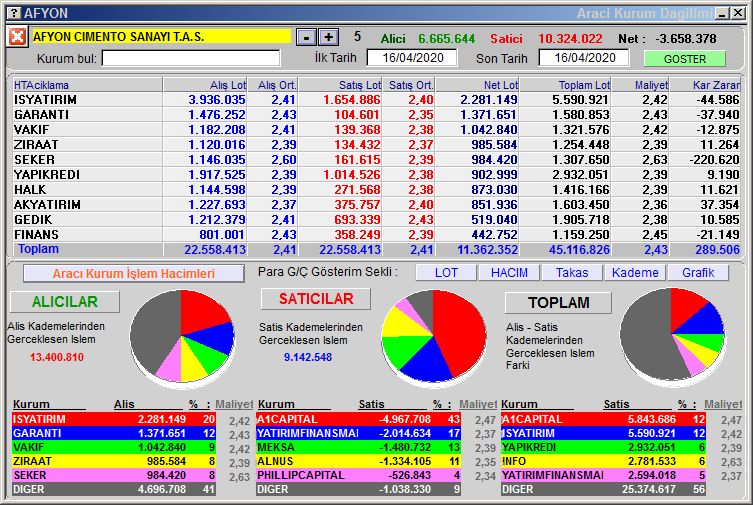Click the red SATICILAR button
753x505 pixels.
coord(315,299)
